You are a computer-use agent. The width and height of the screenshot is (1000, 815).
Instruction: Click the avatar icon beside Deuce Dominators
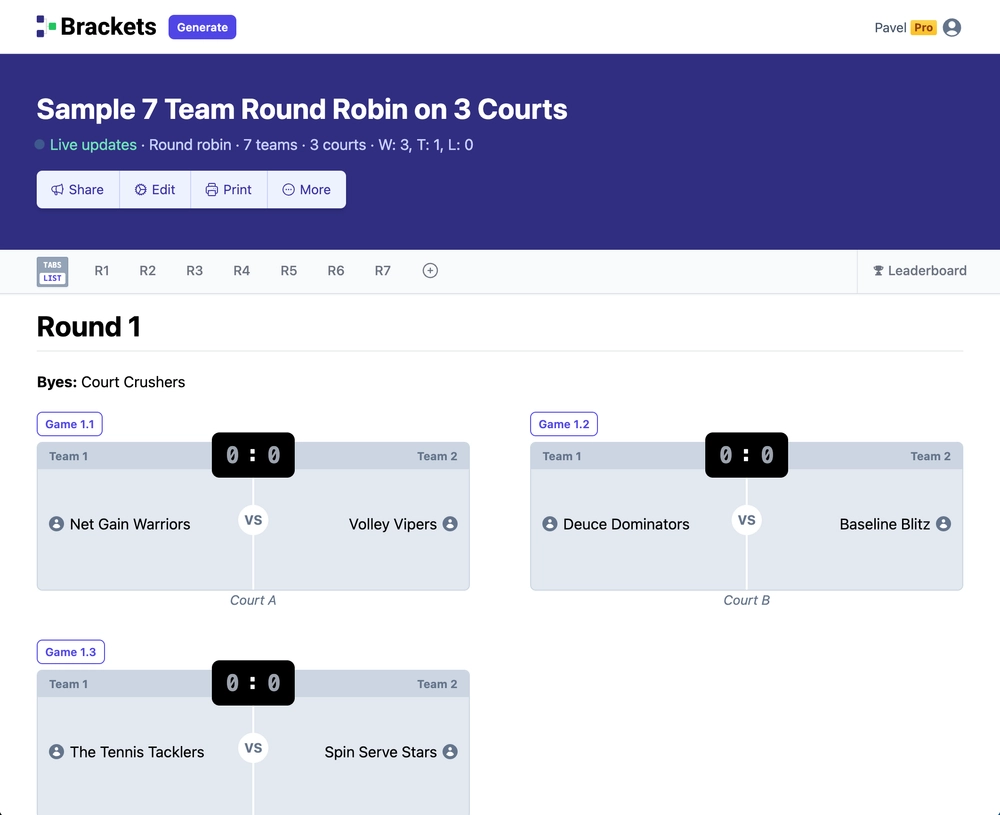coord(550,524)
